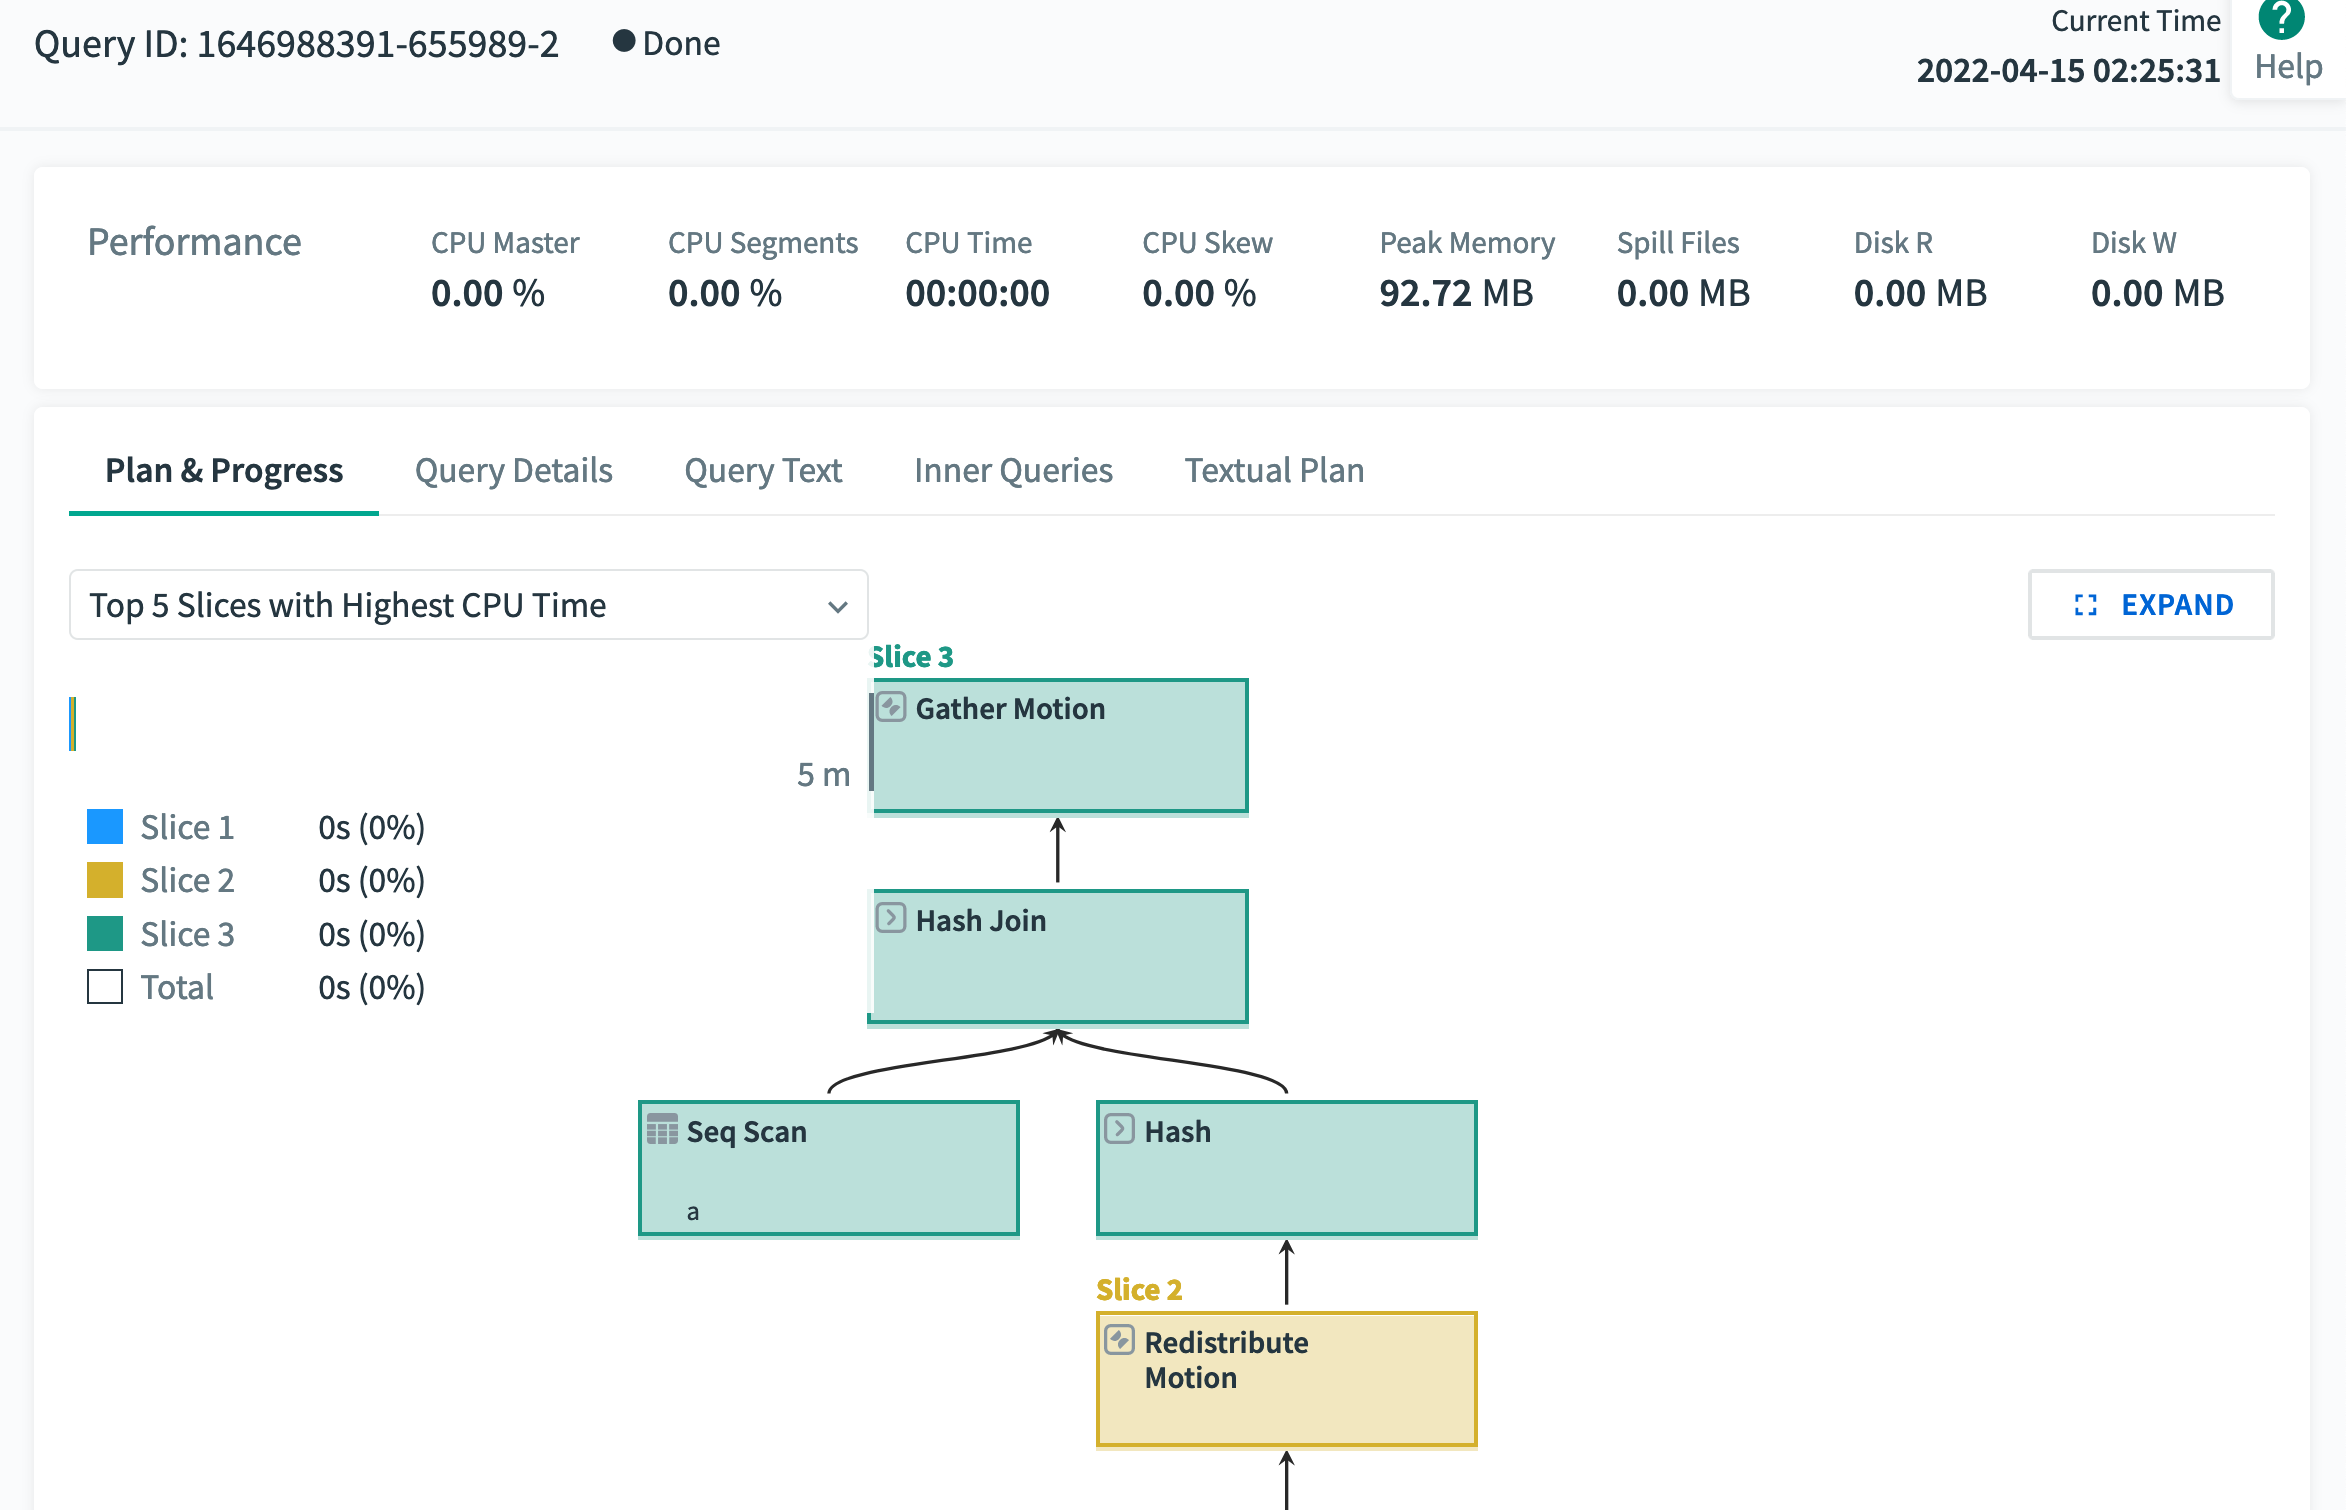Screen dimensions: 2346x1510
Task: Select the Redistribute Motion plan node
Action: 1287,1379
